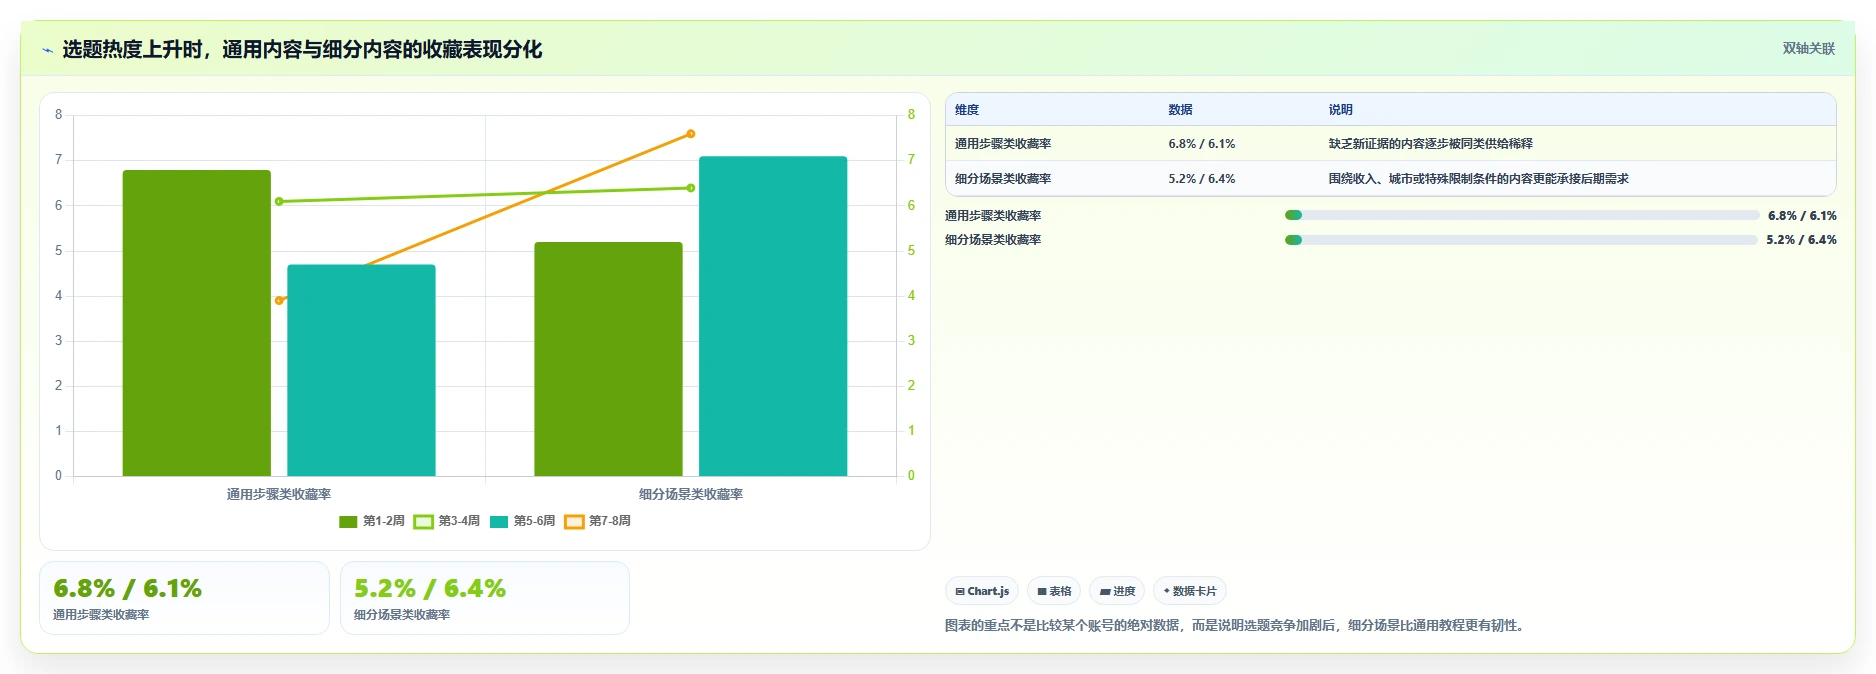Select the Chart.js tag
Screen dimensions: 1876x674
(982, 591)
